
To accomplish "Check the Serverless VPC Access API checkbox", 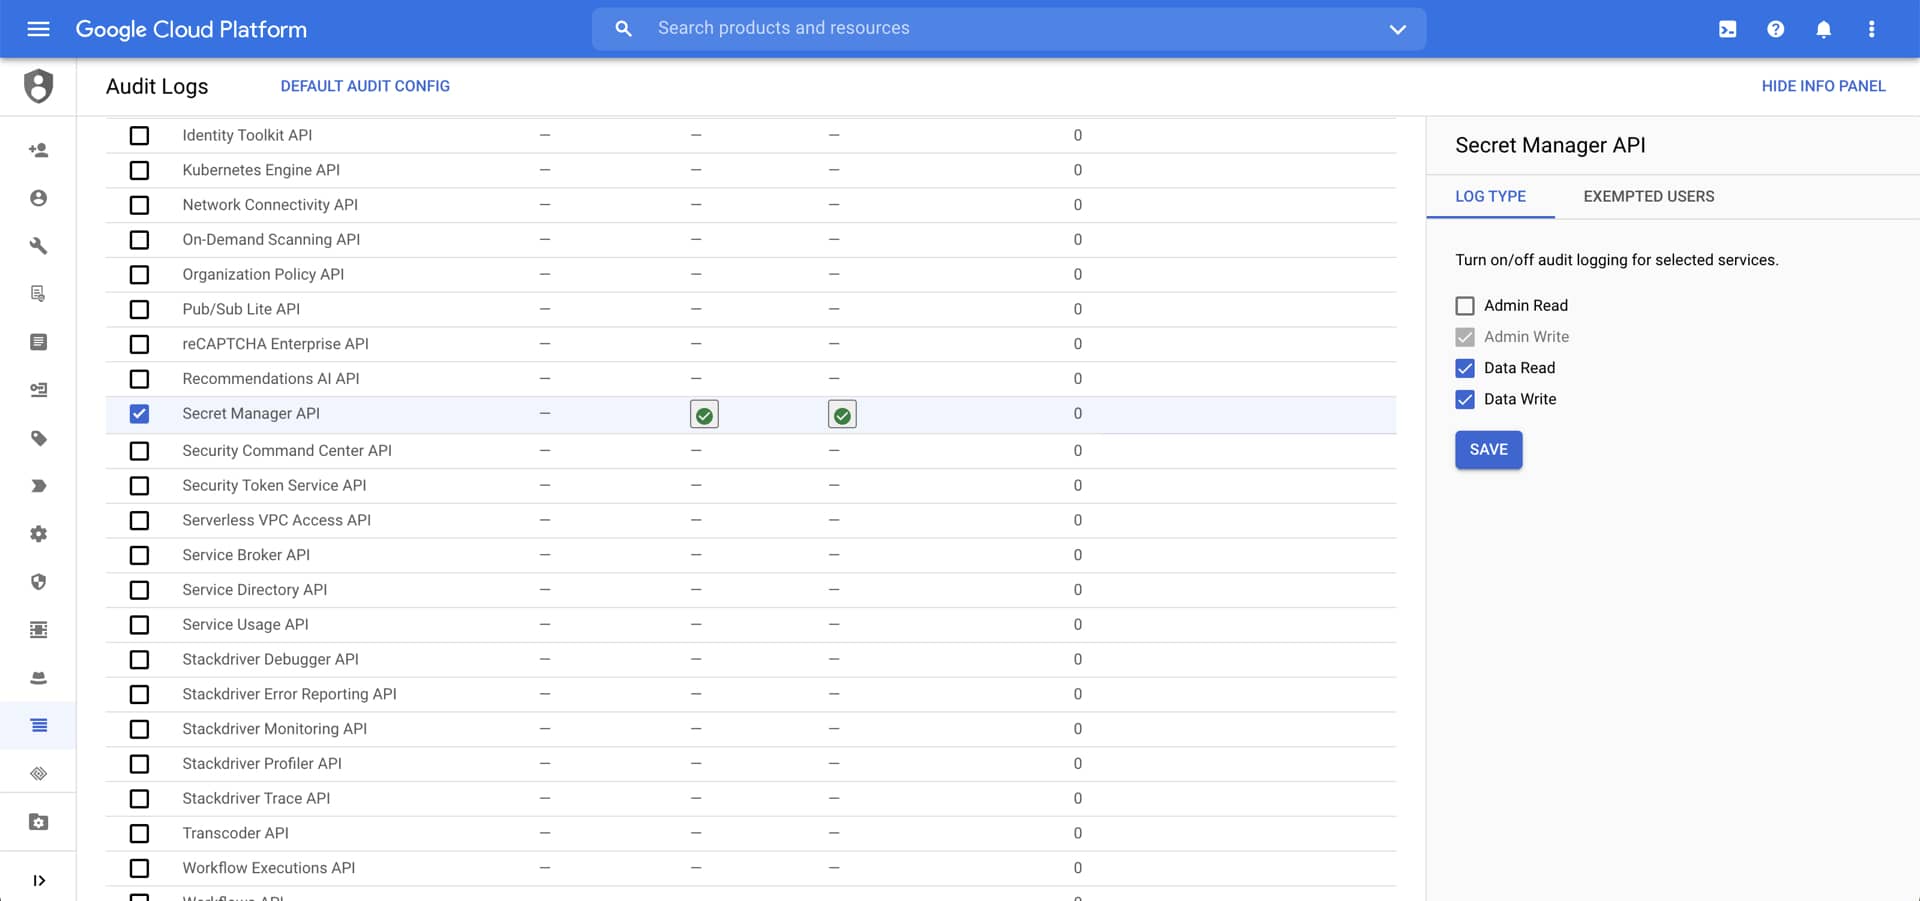I will coord(139,521).
